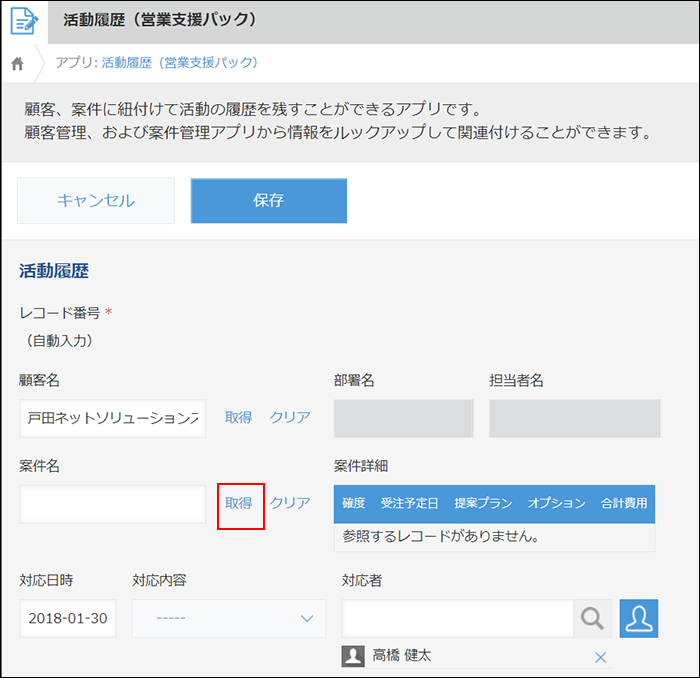The image size is (700, 678).
Task: Click the 対応者 search input field
Action: click(458, 618)
